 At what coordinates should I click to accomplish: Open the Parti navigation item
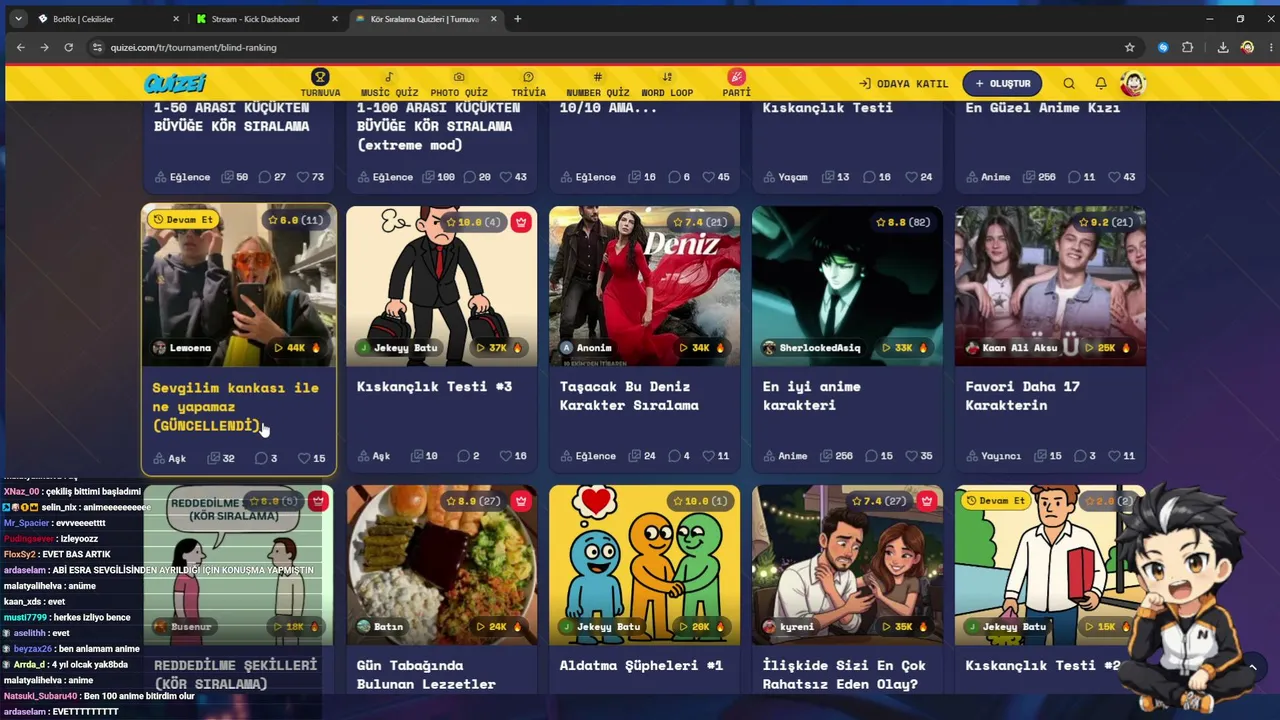click(x=737, y=84)
